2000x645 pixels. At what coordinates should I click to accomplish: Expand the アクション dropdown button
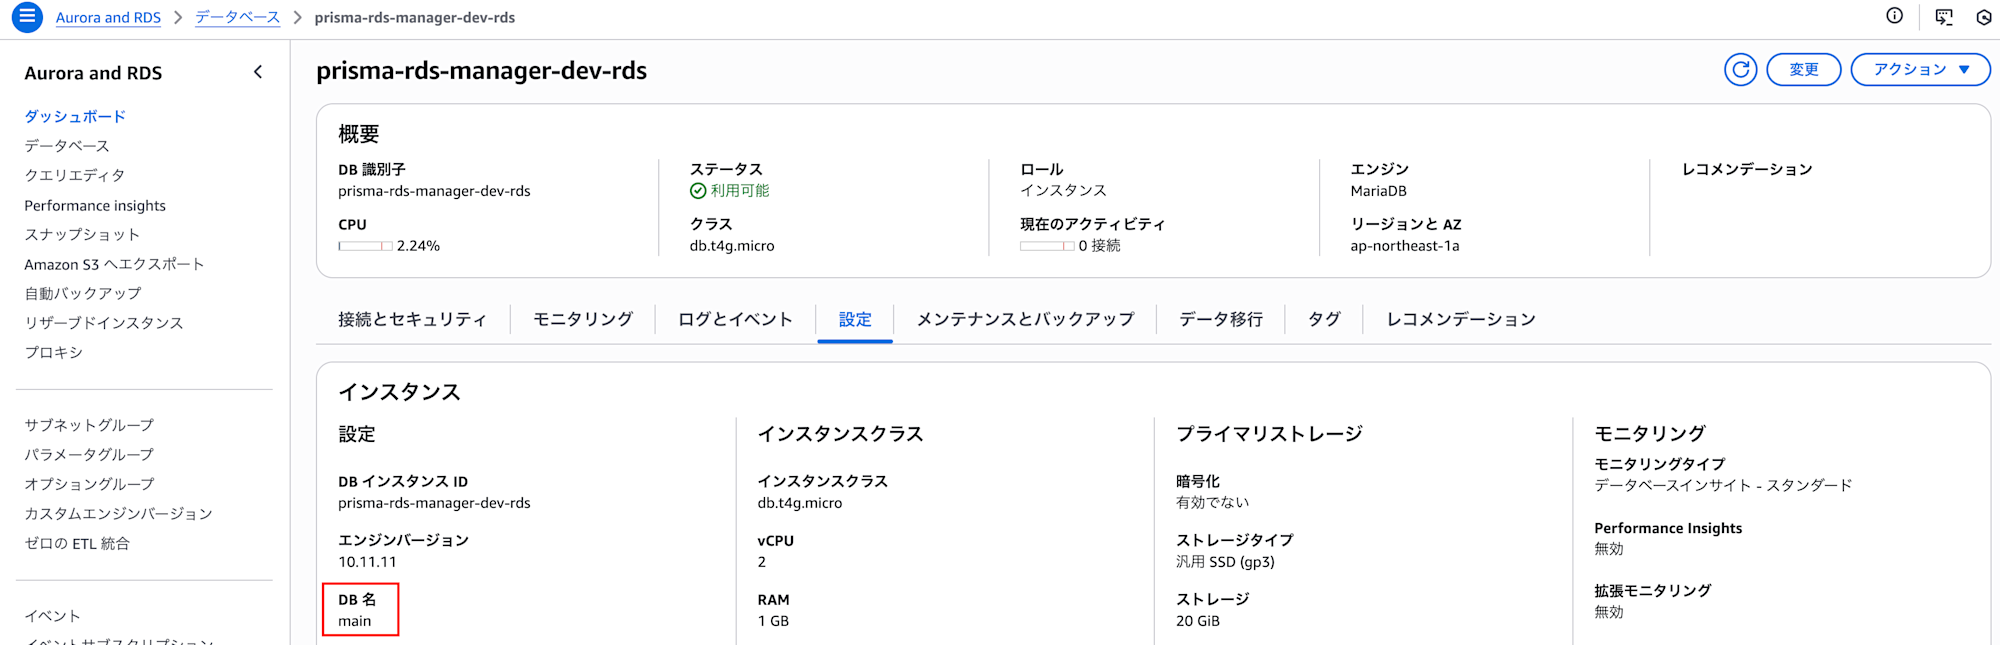(1920, 70)
